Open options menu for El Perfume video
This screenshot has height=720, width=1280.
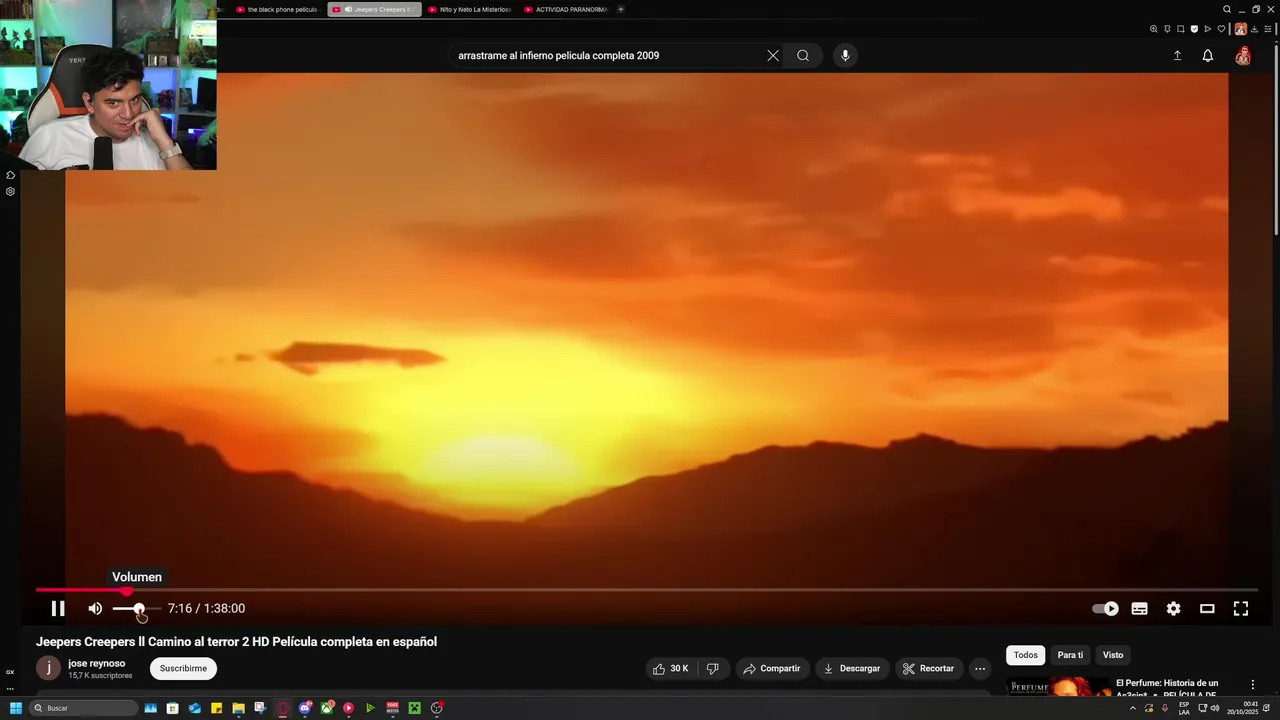click(x=1252, y=685)
